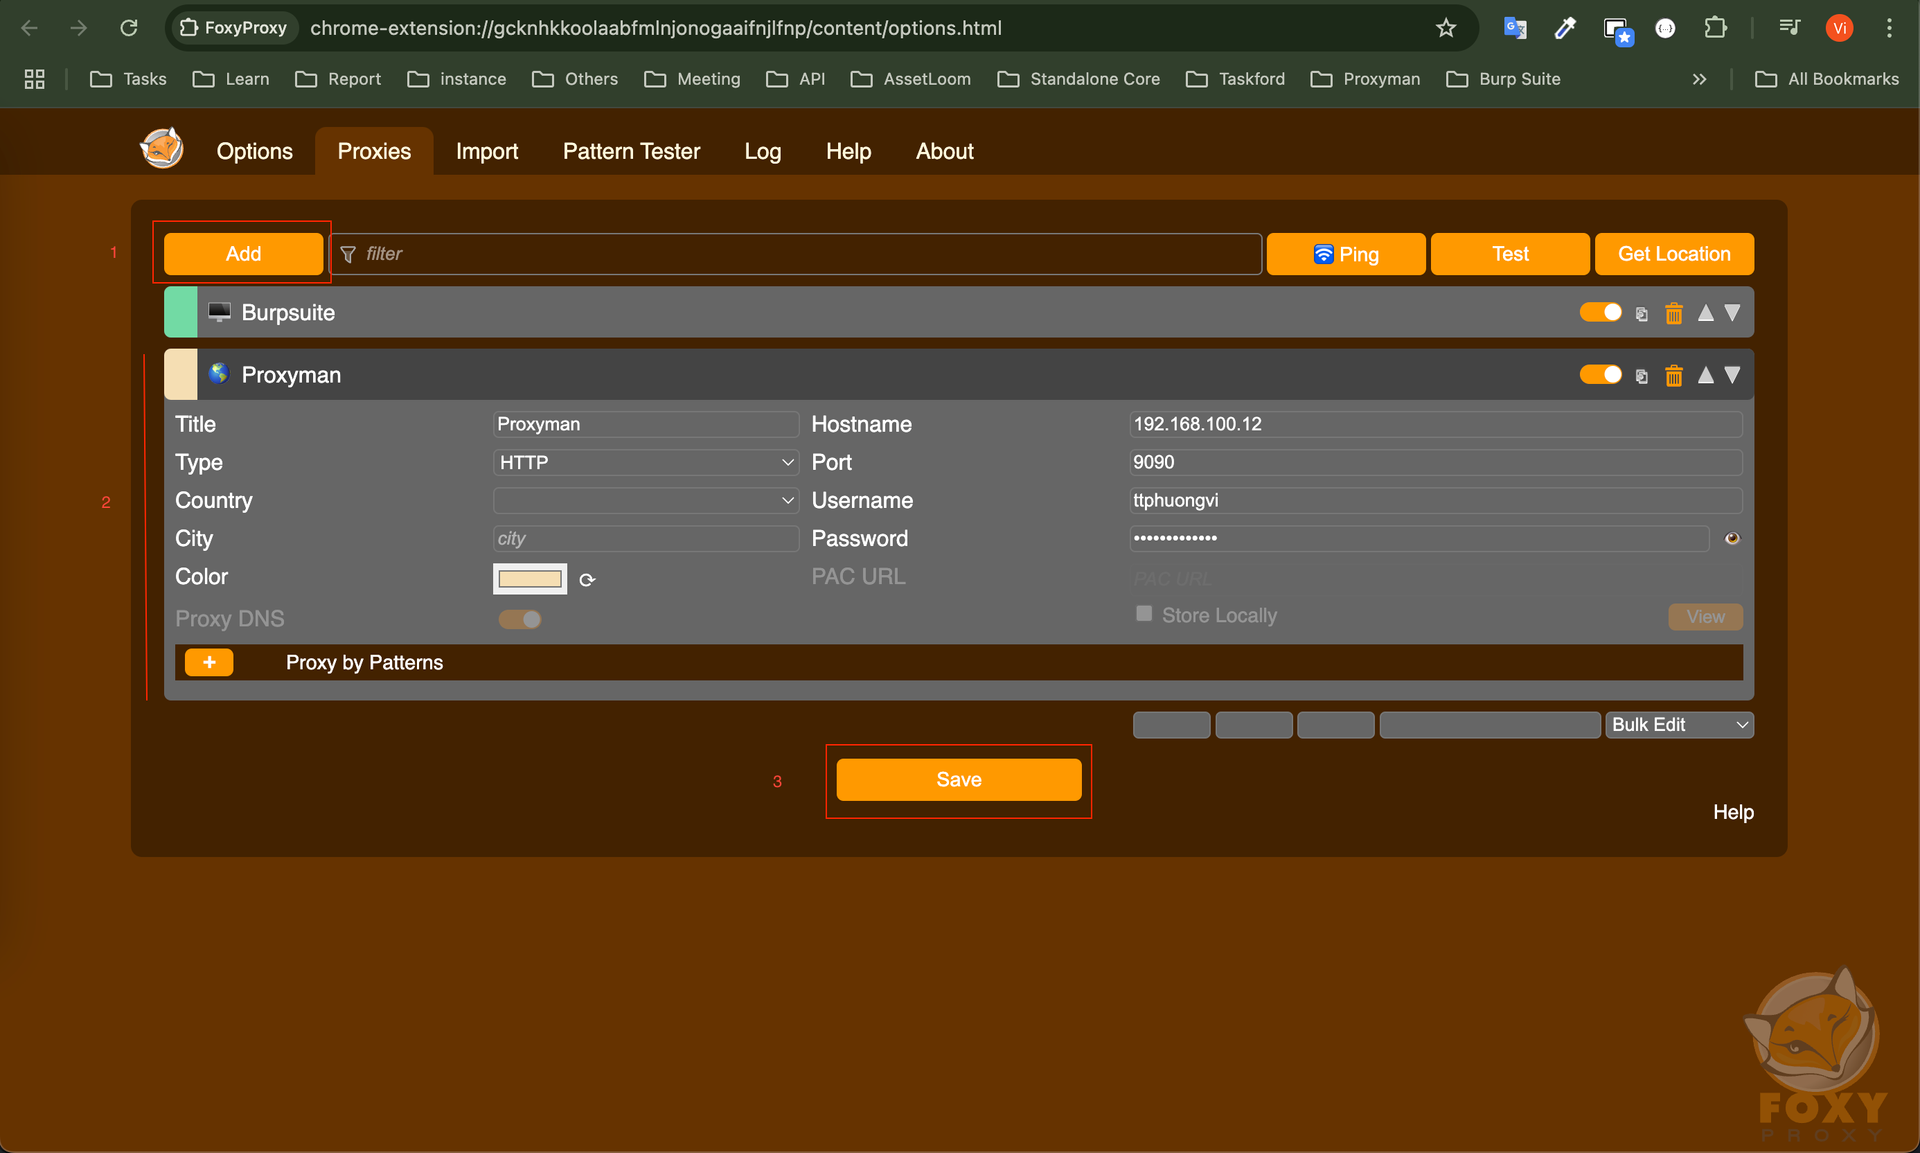Click the FoxyProxy fox logo icon

tap(162, 149)
